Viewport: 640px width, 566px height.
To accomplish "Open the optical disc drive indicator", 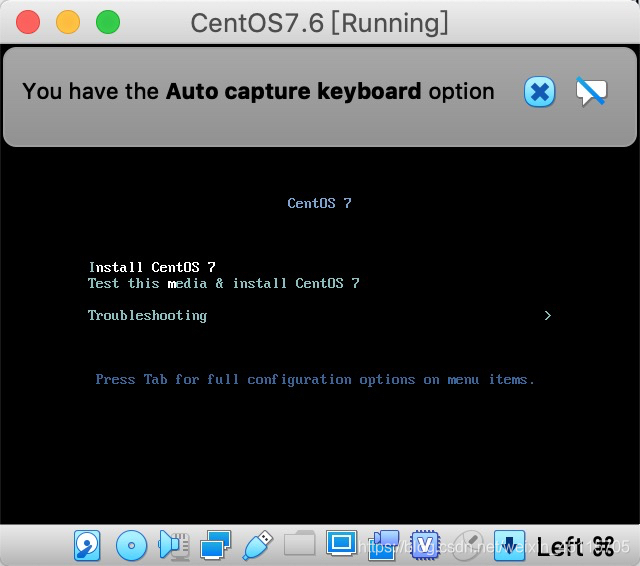I will 131,545.
